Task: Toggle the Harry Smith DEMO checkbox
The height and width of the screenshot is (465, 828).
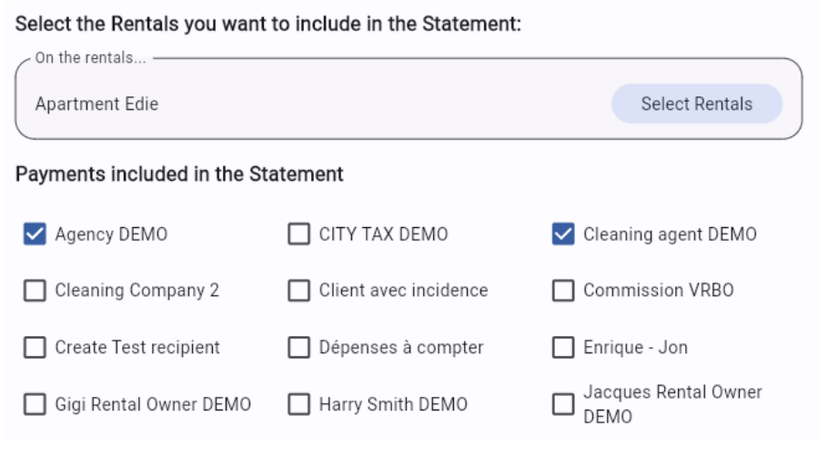Action: click(299, 405)
